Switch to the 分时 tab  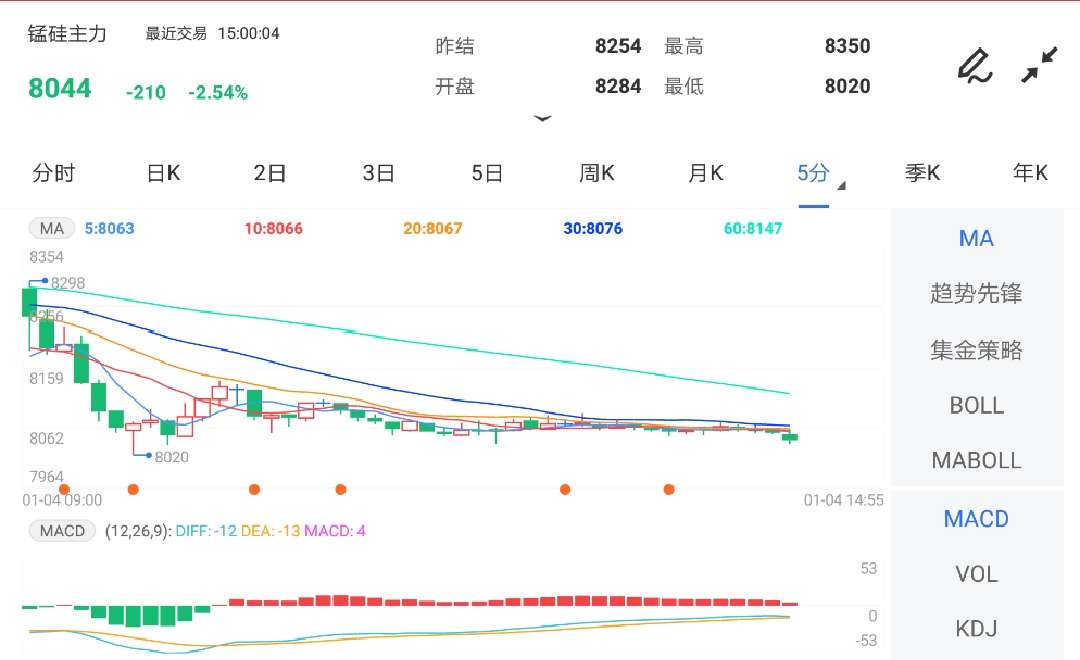[x=54, y=173]
